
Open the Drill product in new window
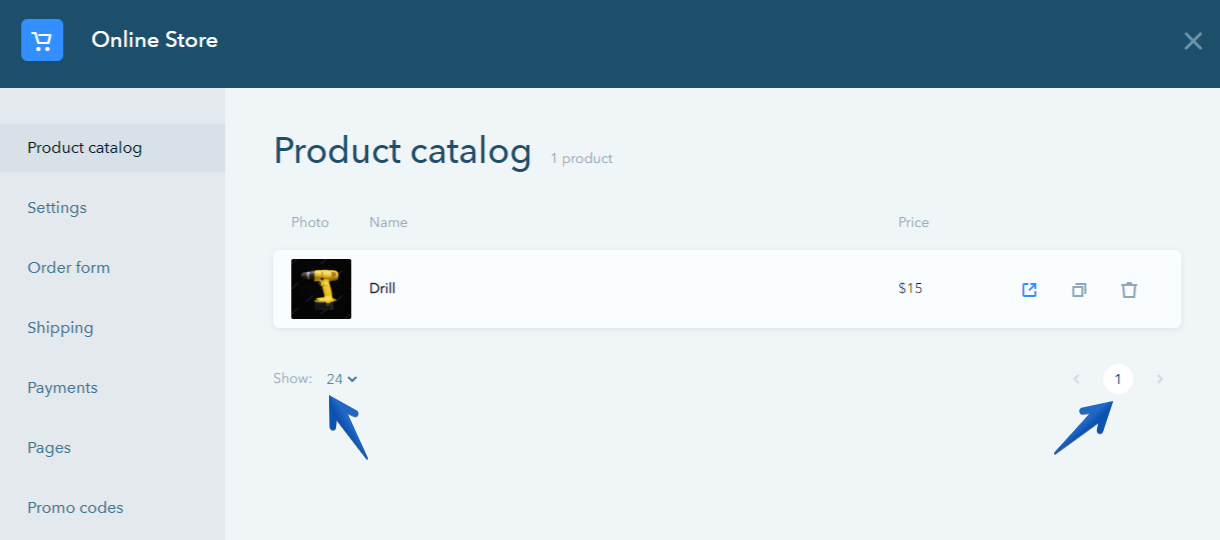1029,290
